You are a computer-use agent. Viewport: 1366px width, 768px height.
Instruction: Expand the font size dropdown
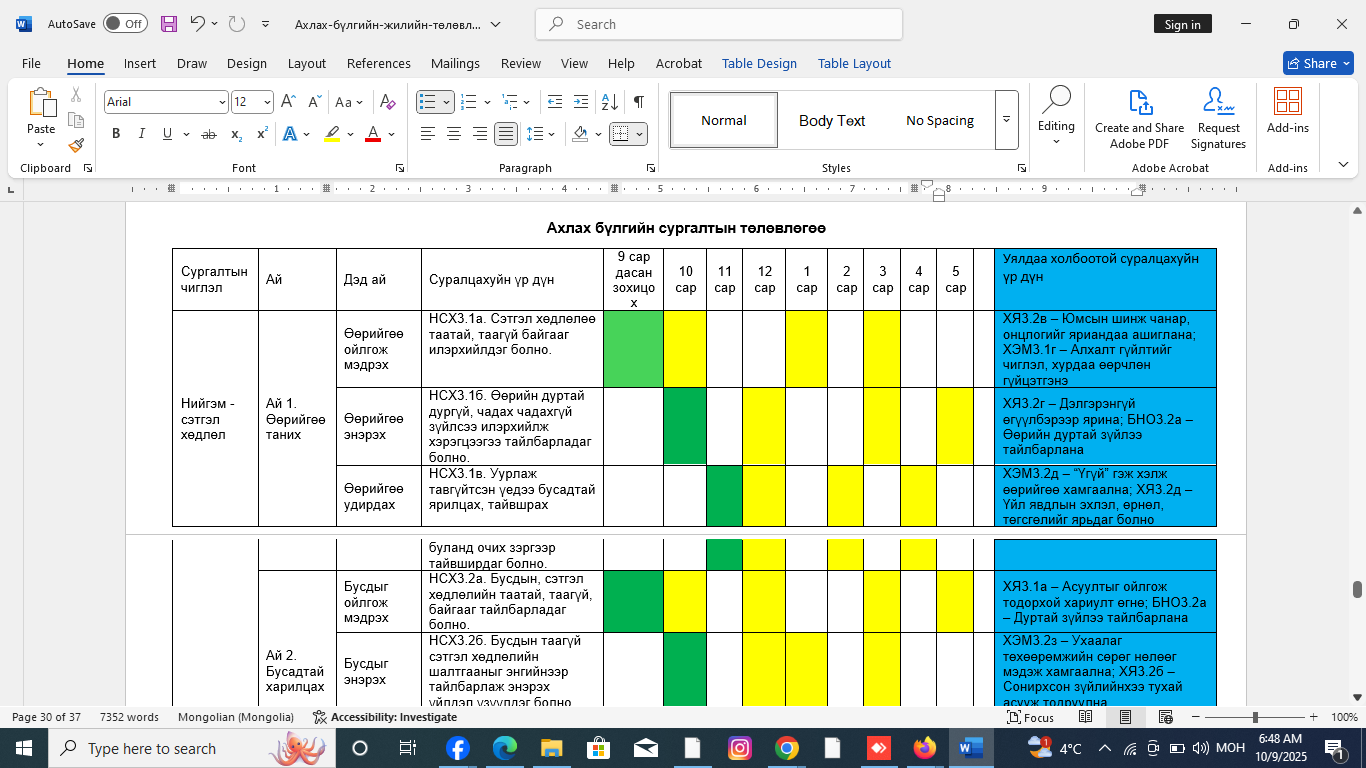point(267,102)
